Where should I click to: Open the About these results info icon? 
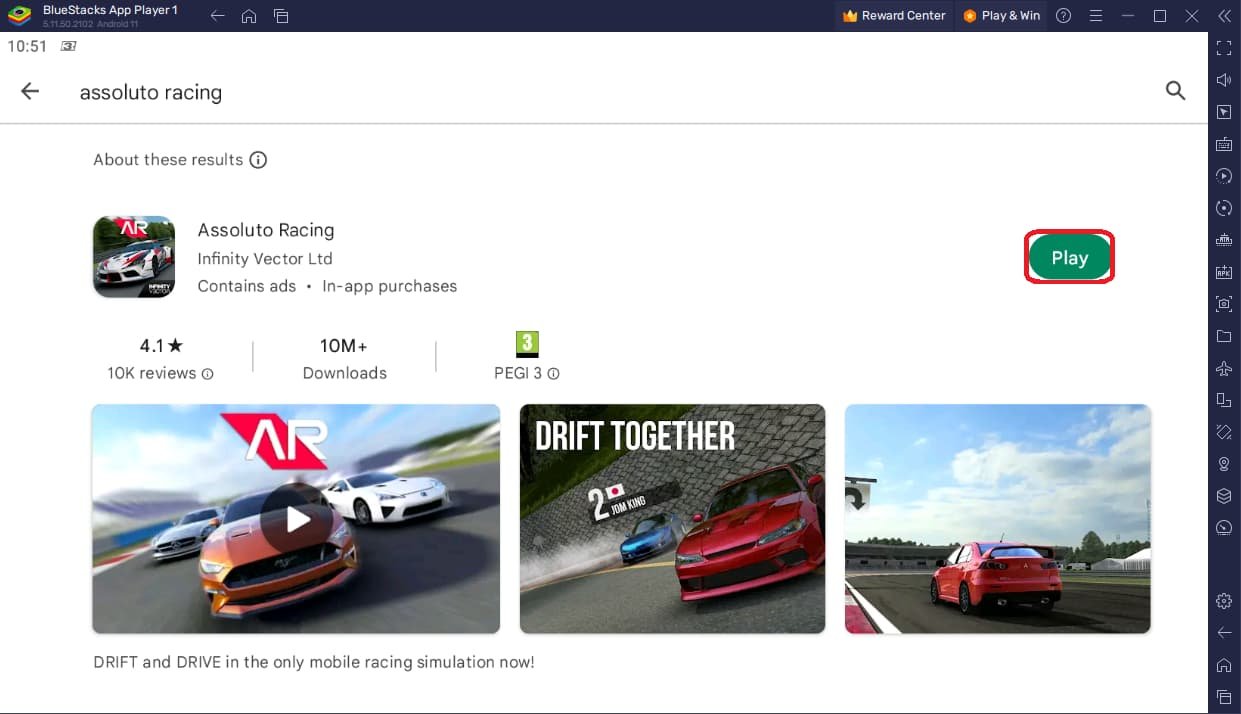point(258,160)
